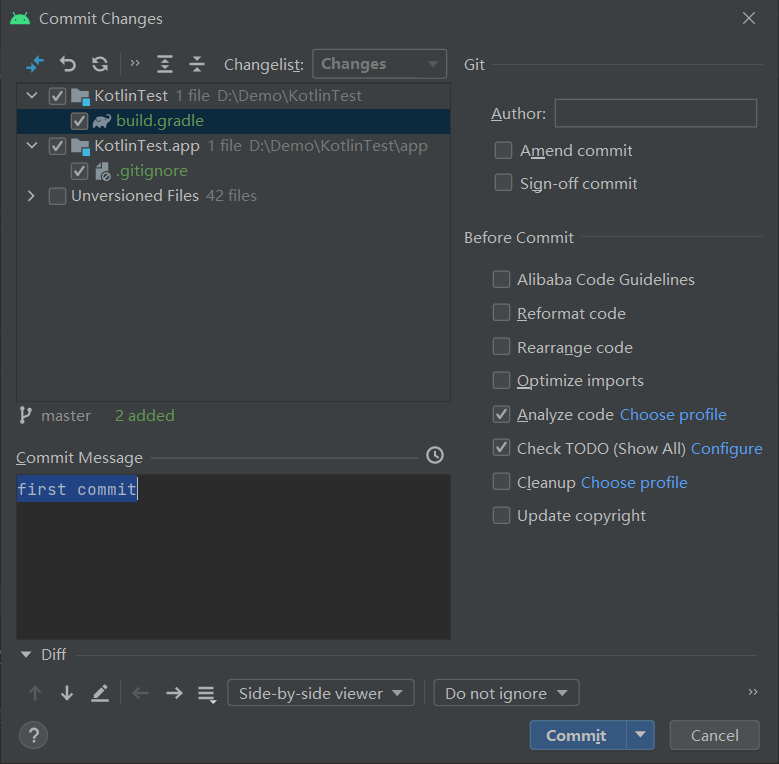Uncheck the KotlinTest.app checkbox
The image size is (779, 764).
click(x=57, y=146)
